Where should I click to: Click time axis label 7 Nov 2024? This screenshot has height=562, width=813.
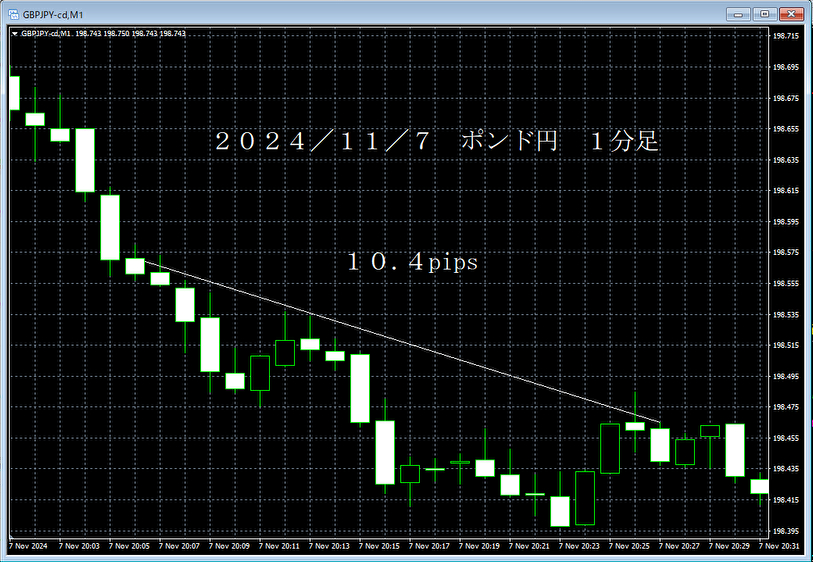[28, 546]
